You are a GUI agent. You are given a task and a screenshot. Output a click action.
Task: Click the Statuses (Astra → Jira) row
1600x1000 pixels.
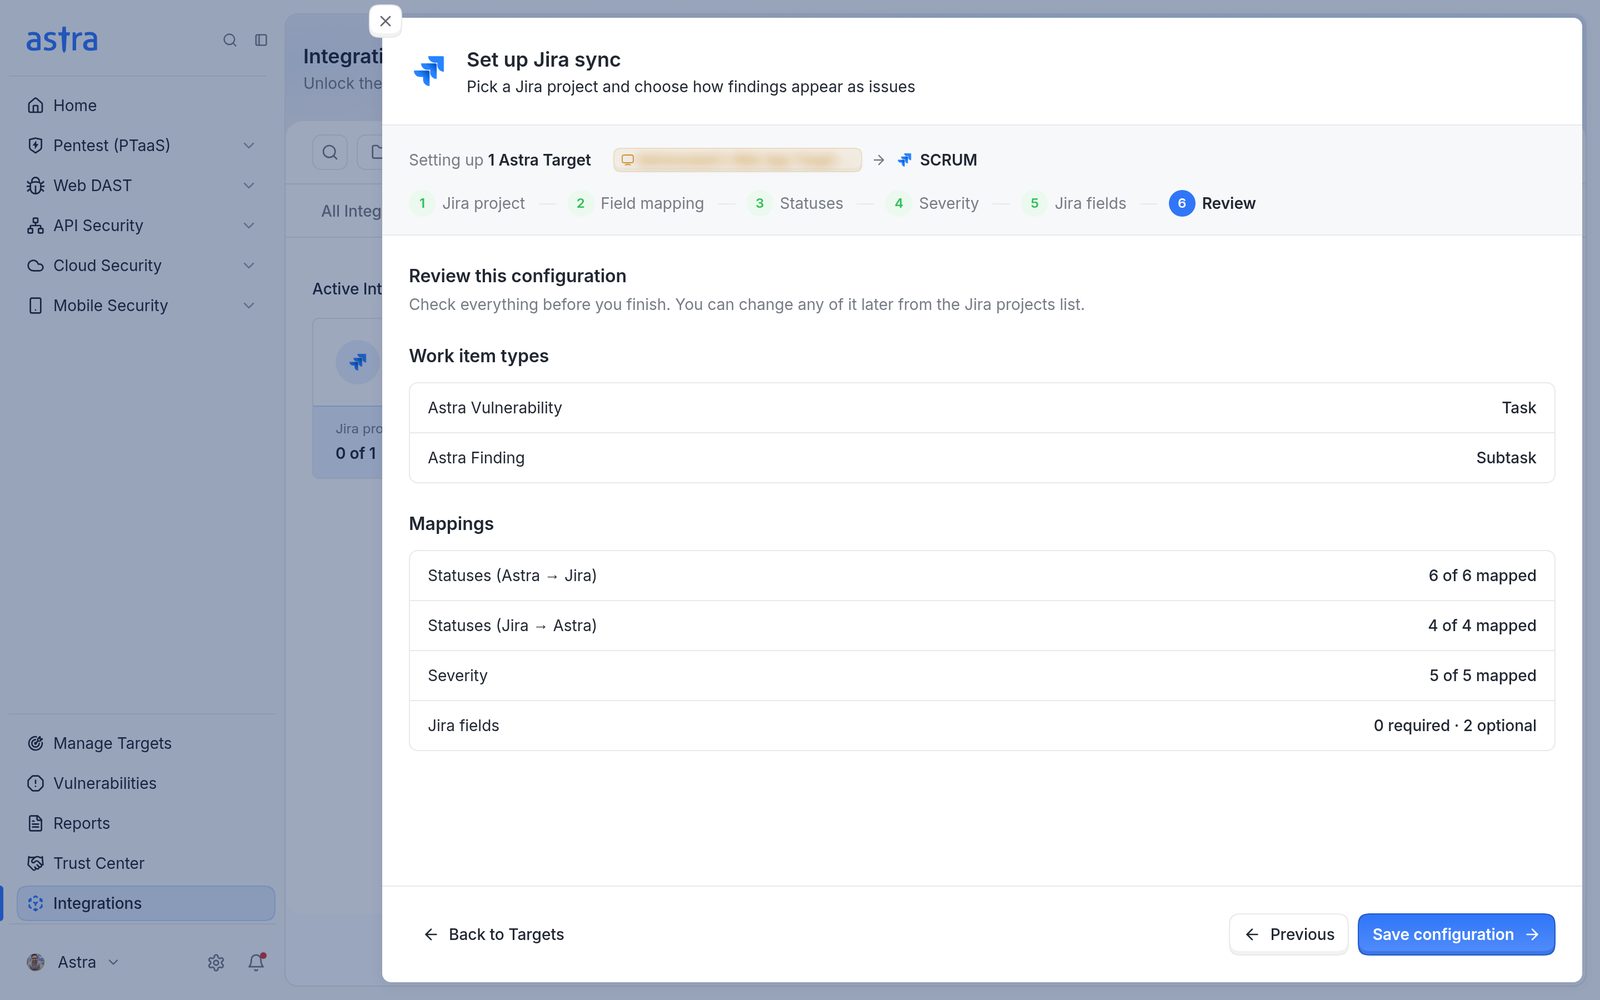click(982, 576)
